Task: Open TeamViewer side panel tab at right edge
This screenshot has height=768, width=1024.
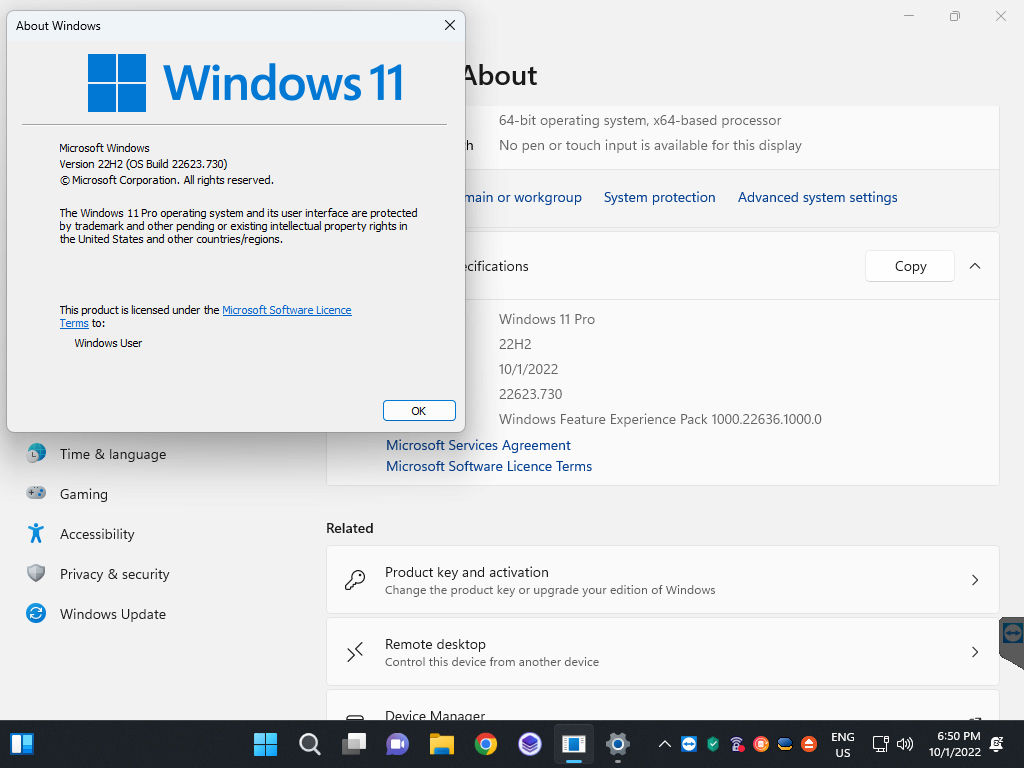Action: click(1012, 643)
